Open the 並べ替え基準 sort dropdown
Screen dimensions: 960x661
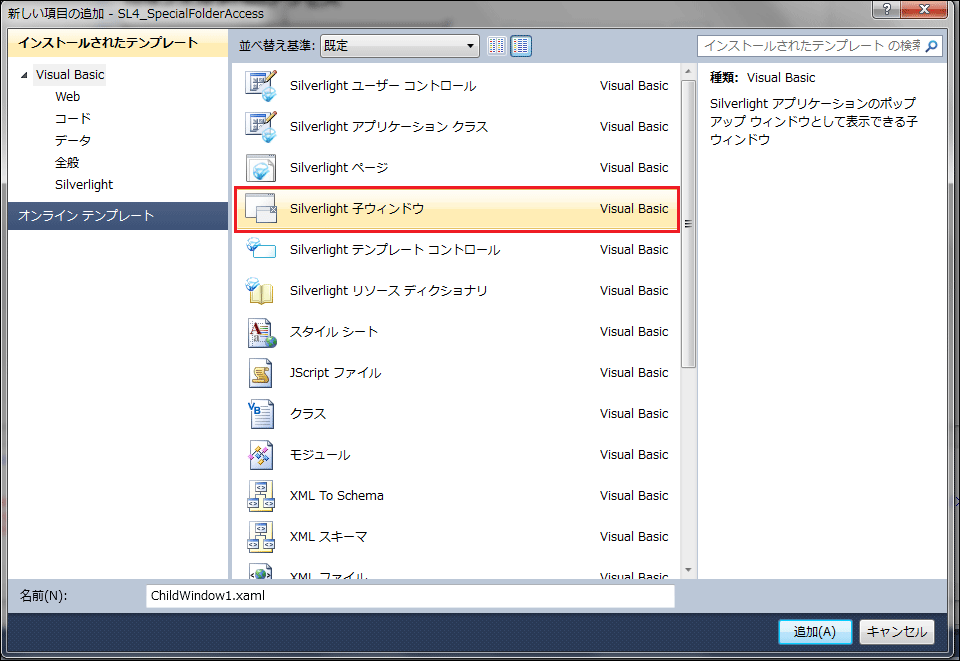399,46
